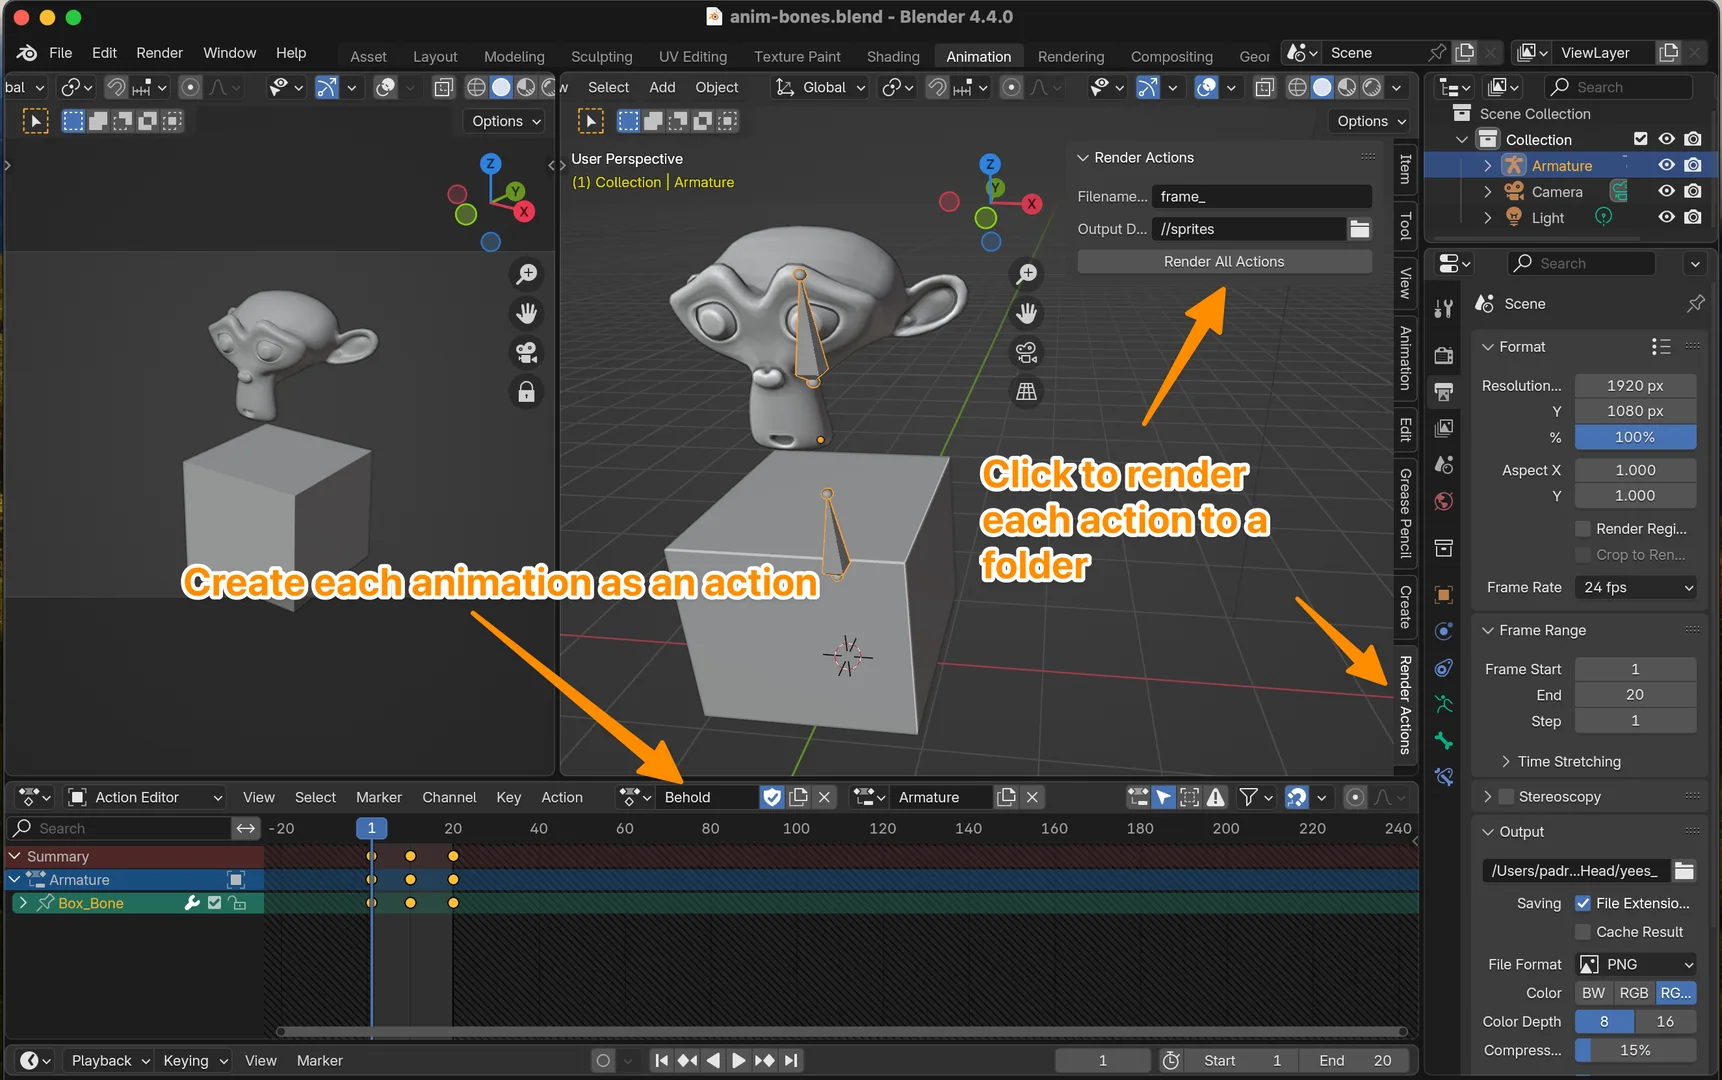Expand the Box_Bone channel
This screenshot has height=1080, width=1722.
pyautogui.click(x=23, y=903)
